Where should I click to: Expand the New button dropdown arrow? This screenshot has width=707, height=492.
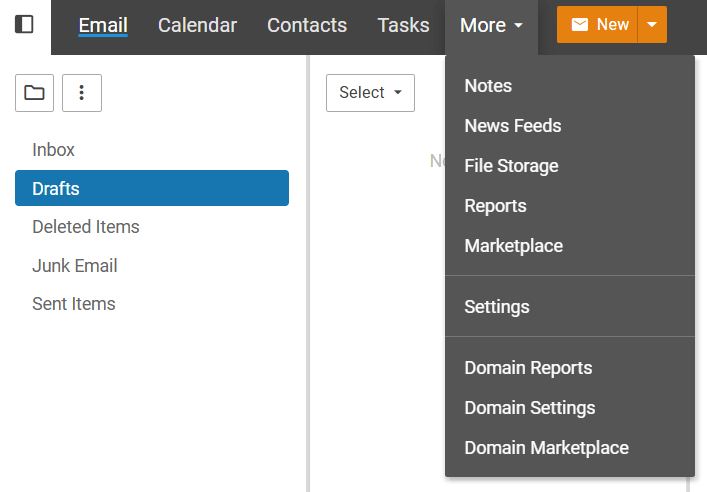click(652, 25)
